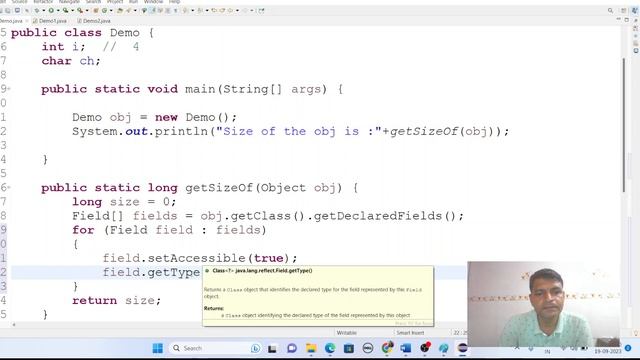The height and width of the screenshot is (360, 640).
Task: Switch to the Java perspective icon
Action: point(634,11)
